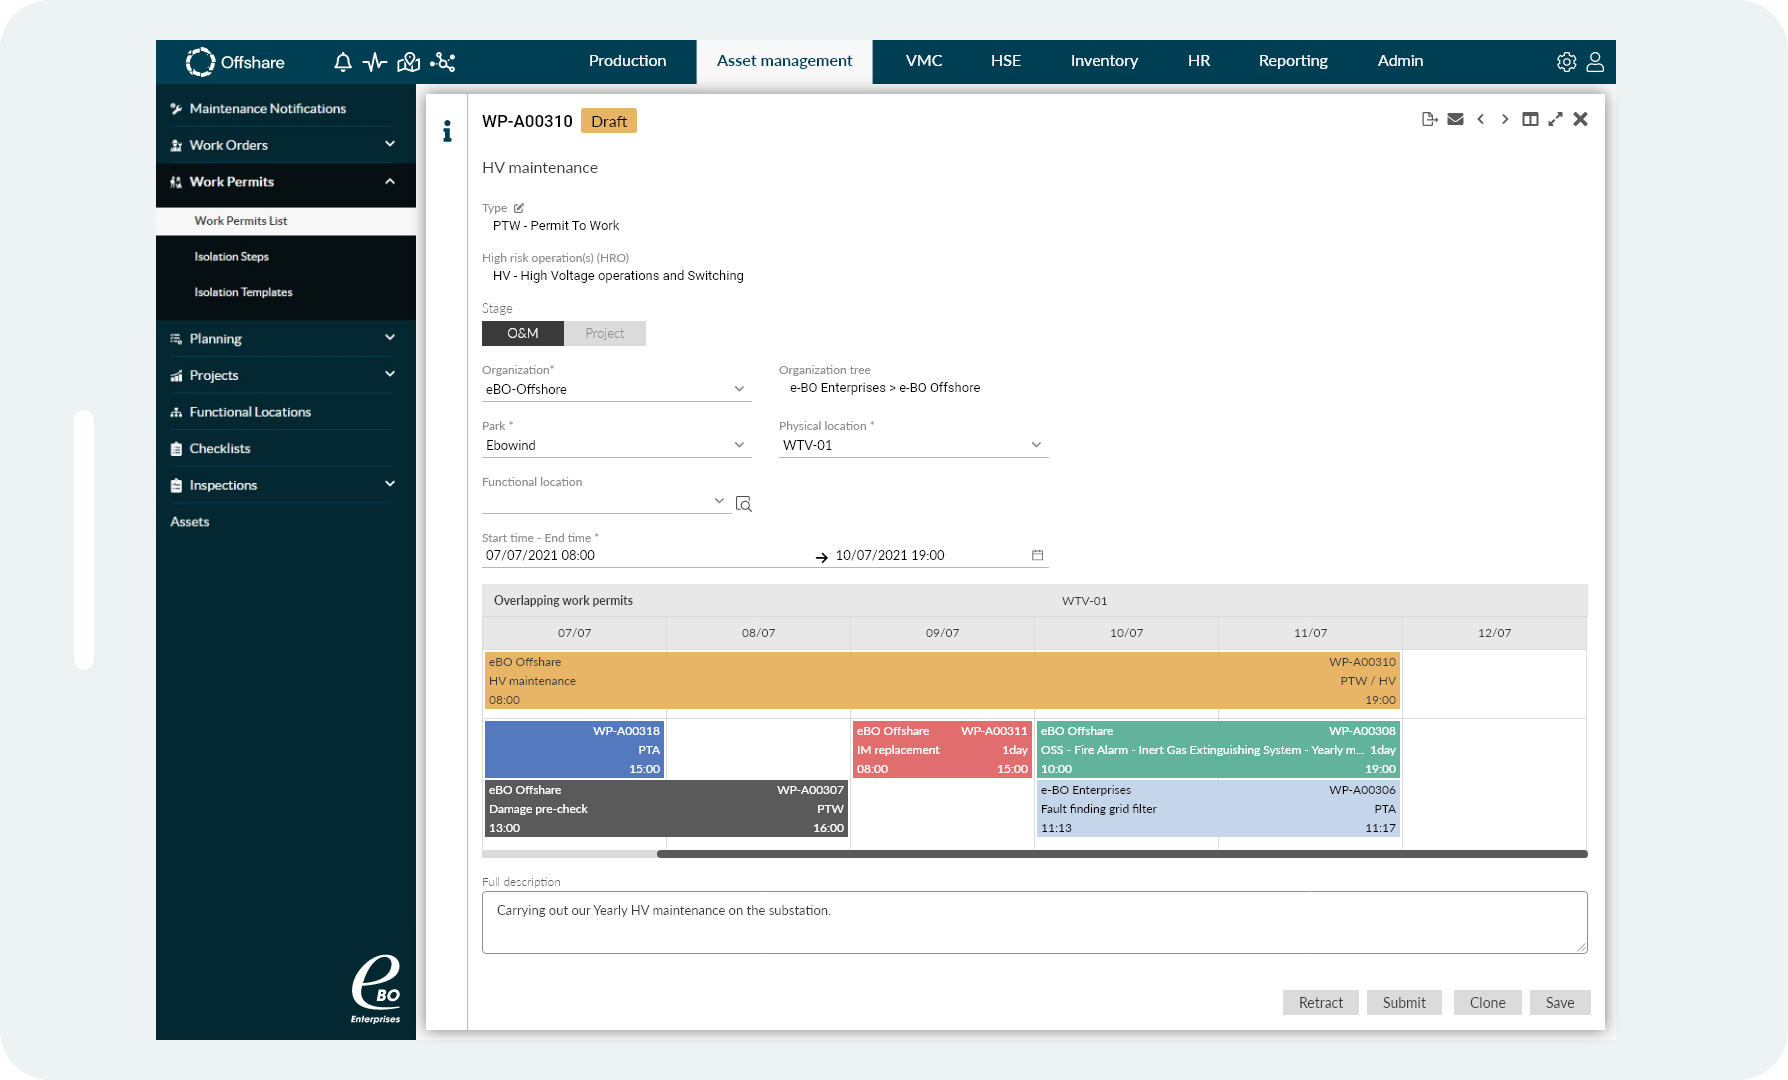Image resolution: width=1788 pixels, height=1080 pixels.
Task: Click Full description text area
Action: pyautogui.click(x=1035, y=922)
